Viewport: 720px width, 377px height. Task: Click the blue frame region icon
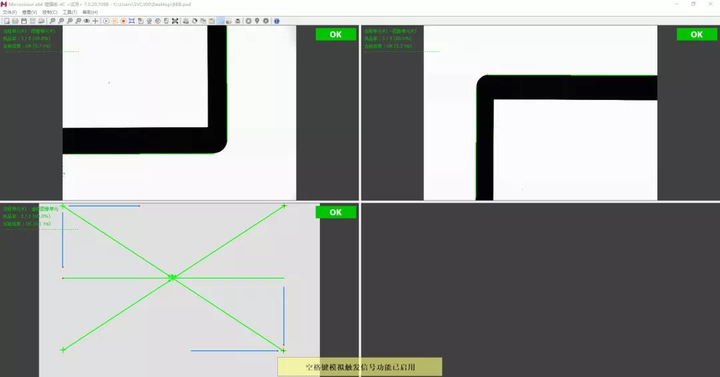pos(132,21)
